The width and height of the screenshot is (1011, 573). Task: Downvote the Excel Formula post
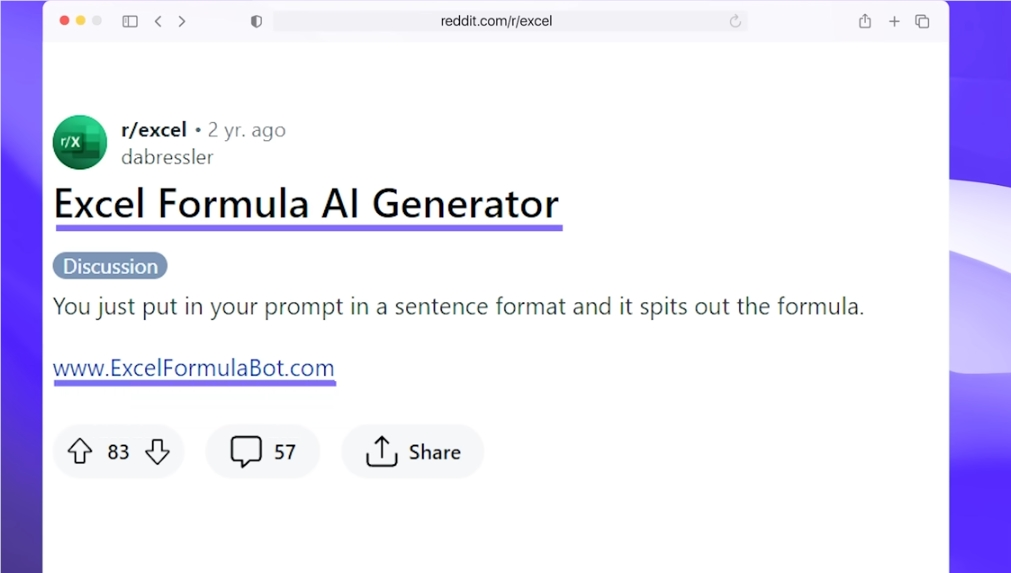tap(157, 451)
